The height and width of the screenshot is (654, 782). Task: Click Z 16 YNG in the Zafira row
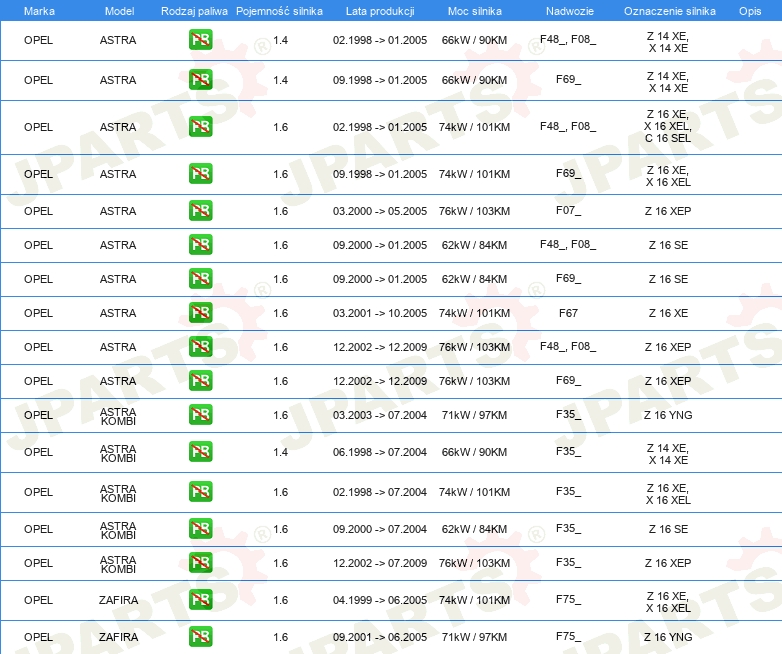[668, 637]
